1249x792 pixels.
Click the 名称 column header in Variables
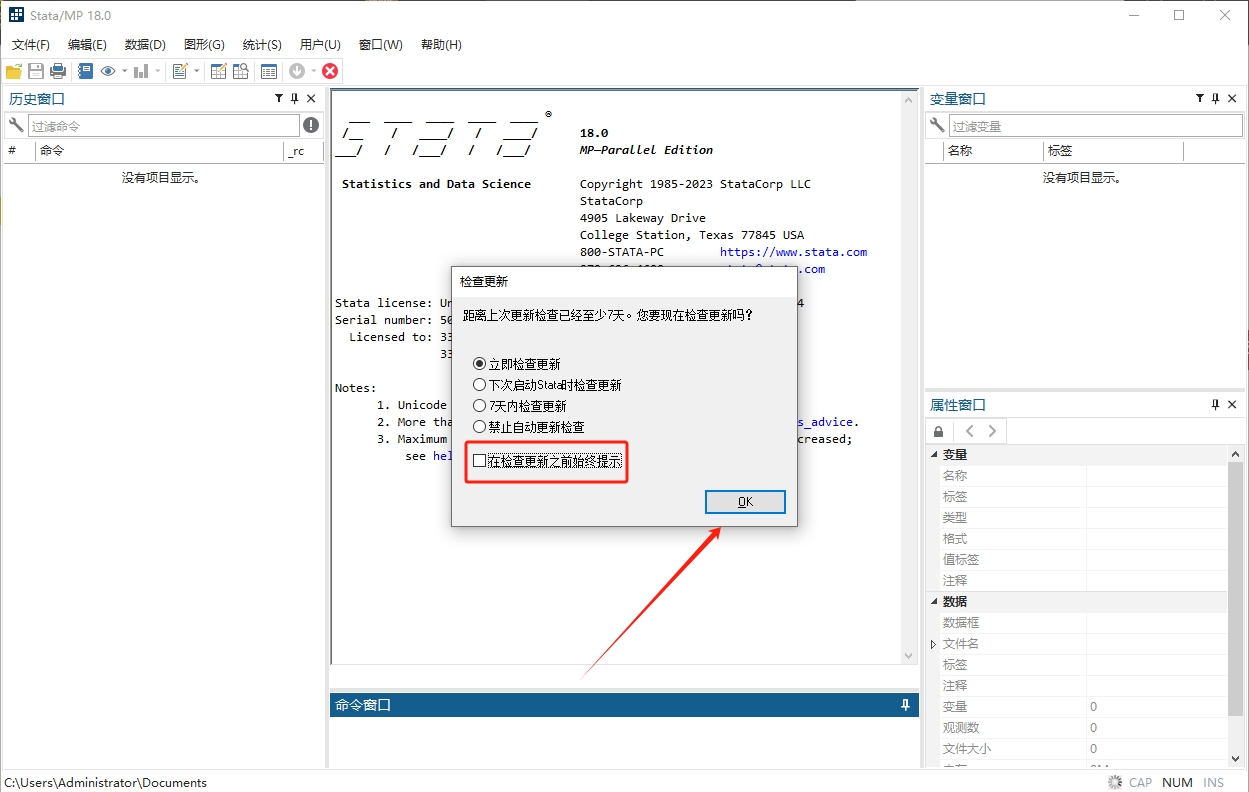point(993,151)
